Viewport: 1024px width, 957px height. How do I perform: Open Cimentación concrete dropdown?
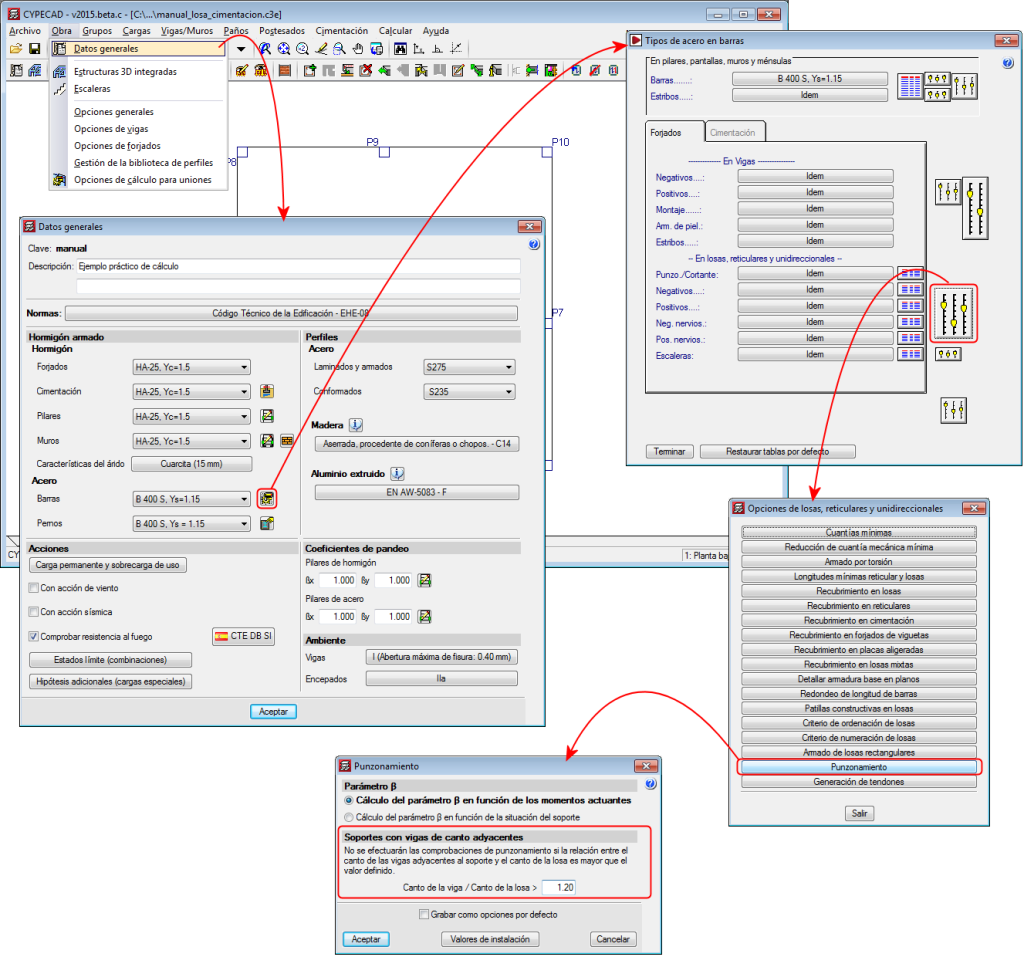[x=191, y=392]
